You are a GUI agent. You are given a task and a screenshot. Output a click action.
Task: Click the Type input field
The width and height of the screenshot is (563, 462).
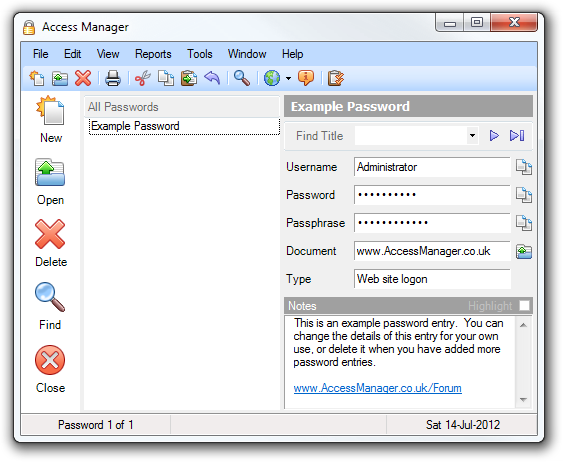pyautogui.click(x=432, y=279)
